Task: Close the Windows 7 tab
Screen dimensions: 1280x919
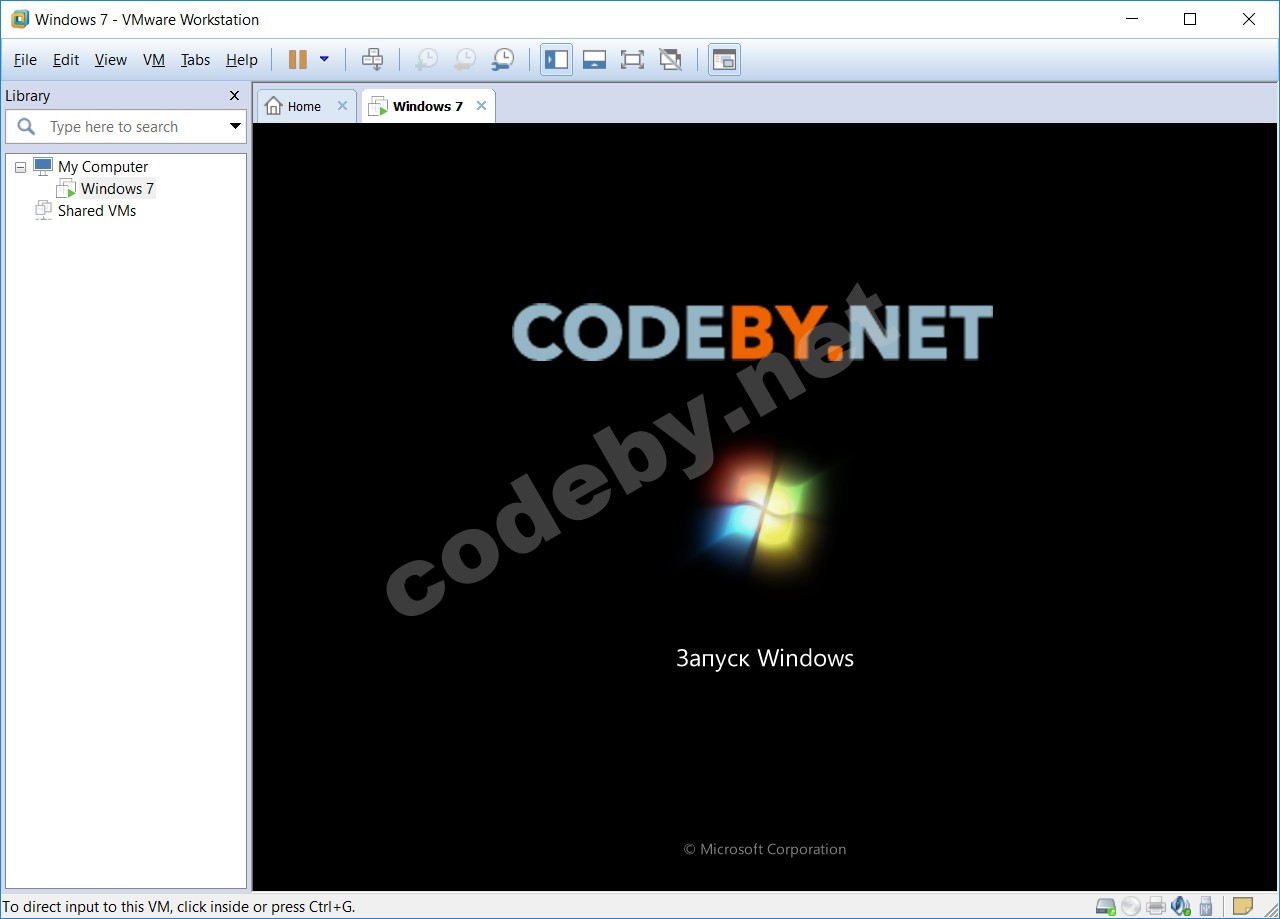Action: click(x=481, y=106)
